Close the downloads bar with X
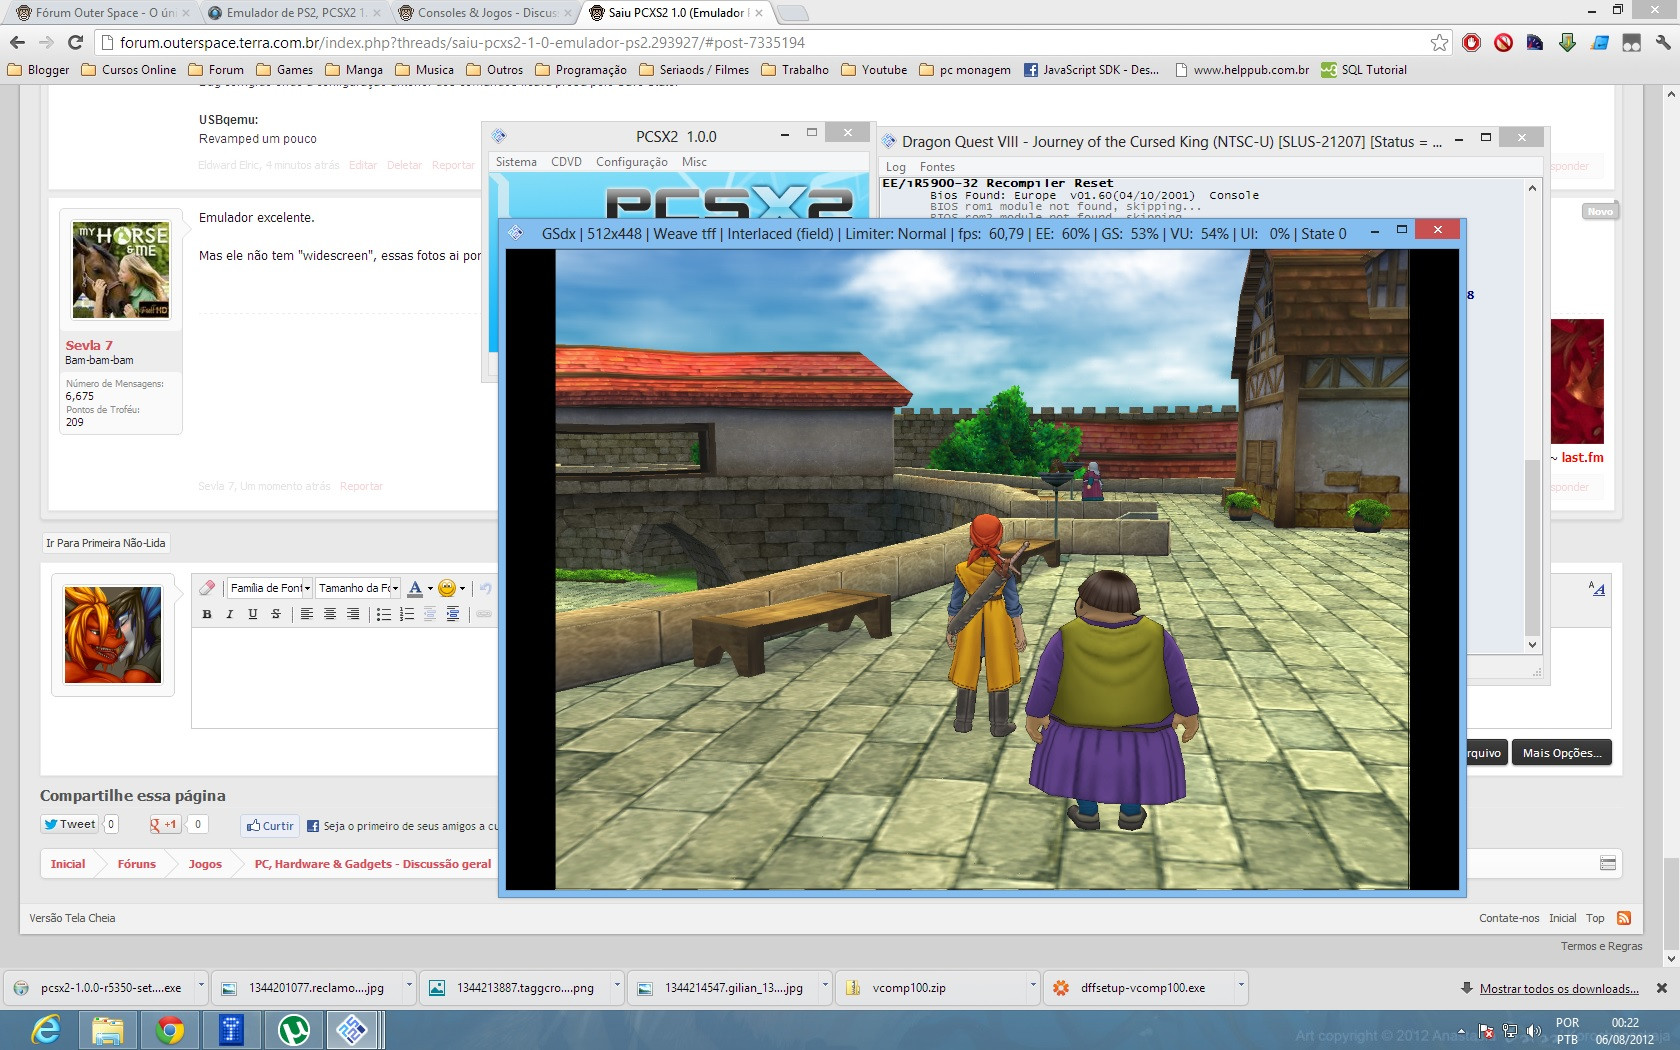1680x1050 pixels. pyautogui.click(x=1661, y=988)
